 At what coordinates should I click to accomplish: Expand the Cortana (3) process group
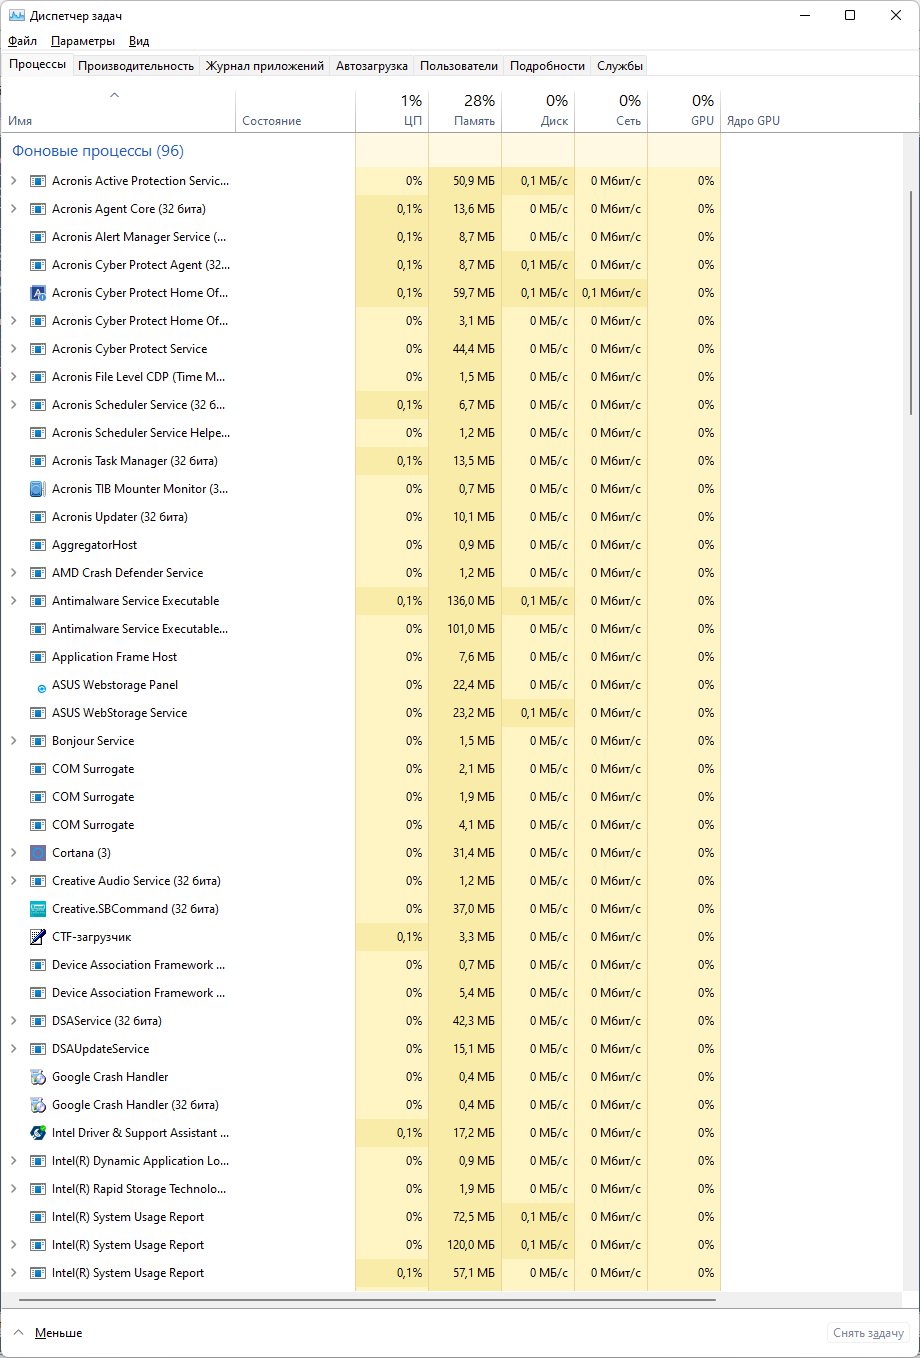(13, 853)
